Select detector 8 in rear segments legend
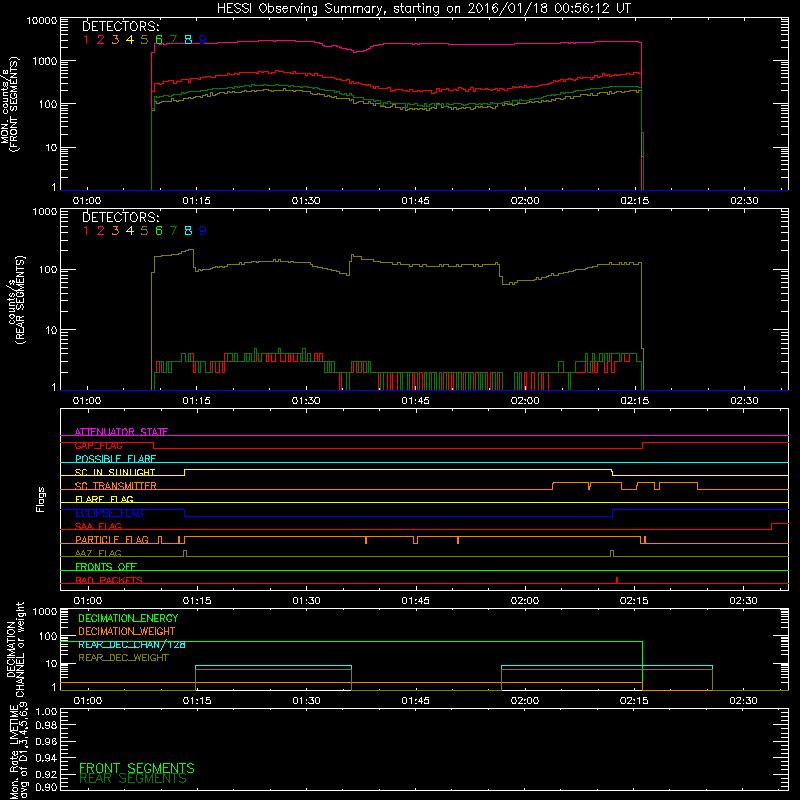Image resolution: width=800 pixels, height=800 pixels. pyautogui.click(x=188, y=231)
